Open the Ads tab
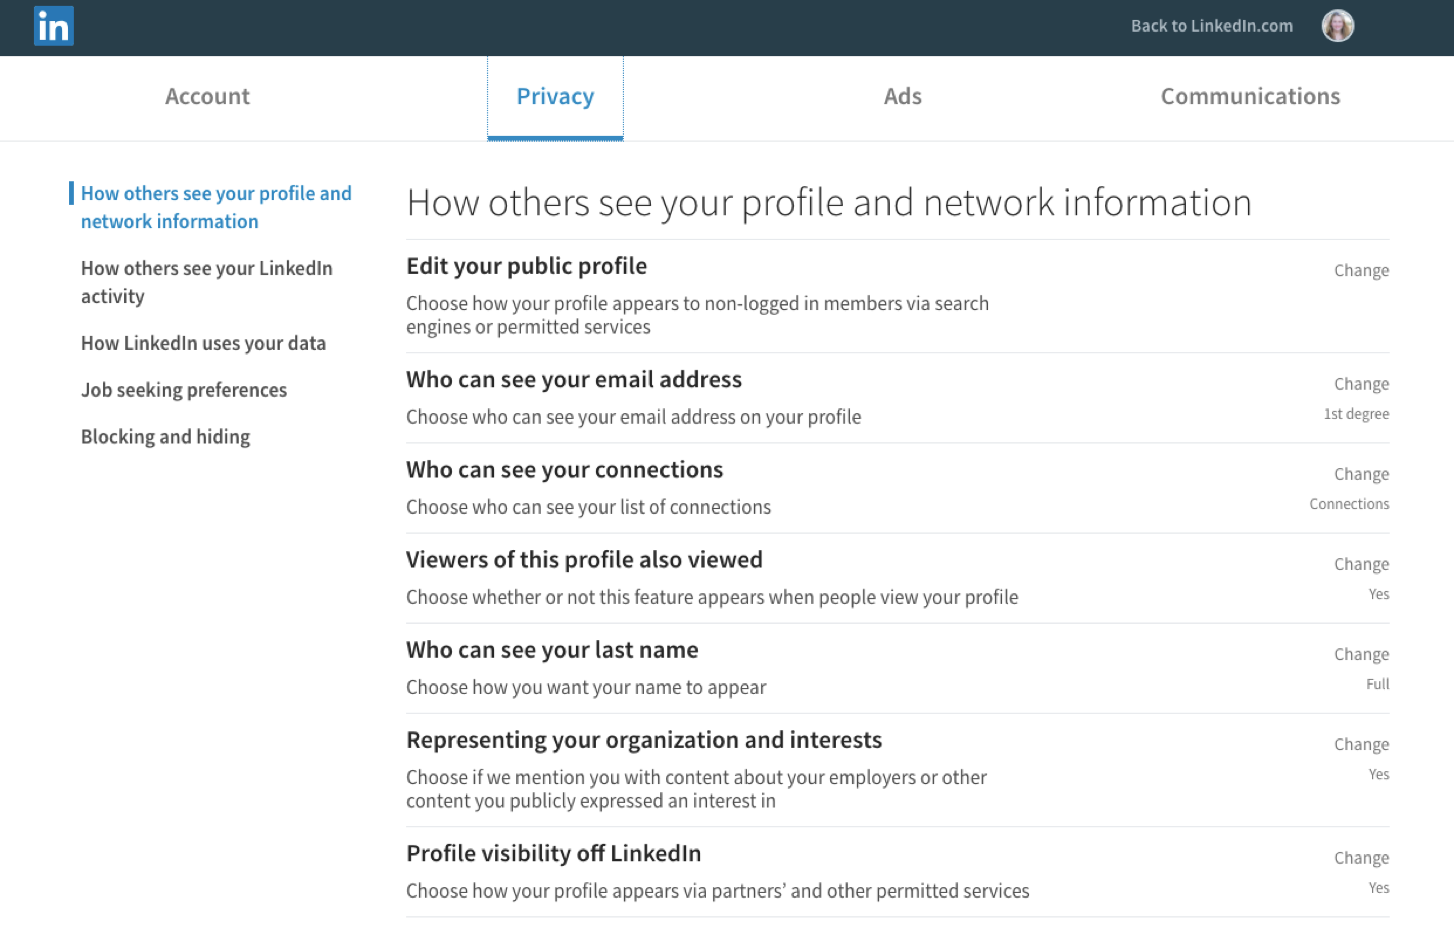 coord(902,97)
